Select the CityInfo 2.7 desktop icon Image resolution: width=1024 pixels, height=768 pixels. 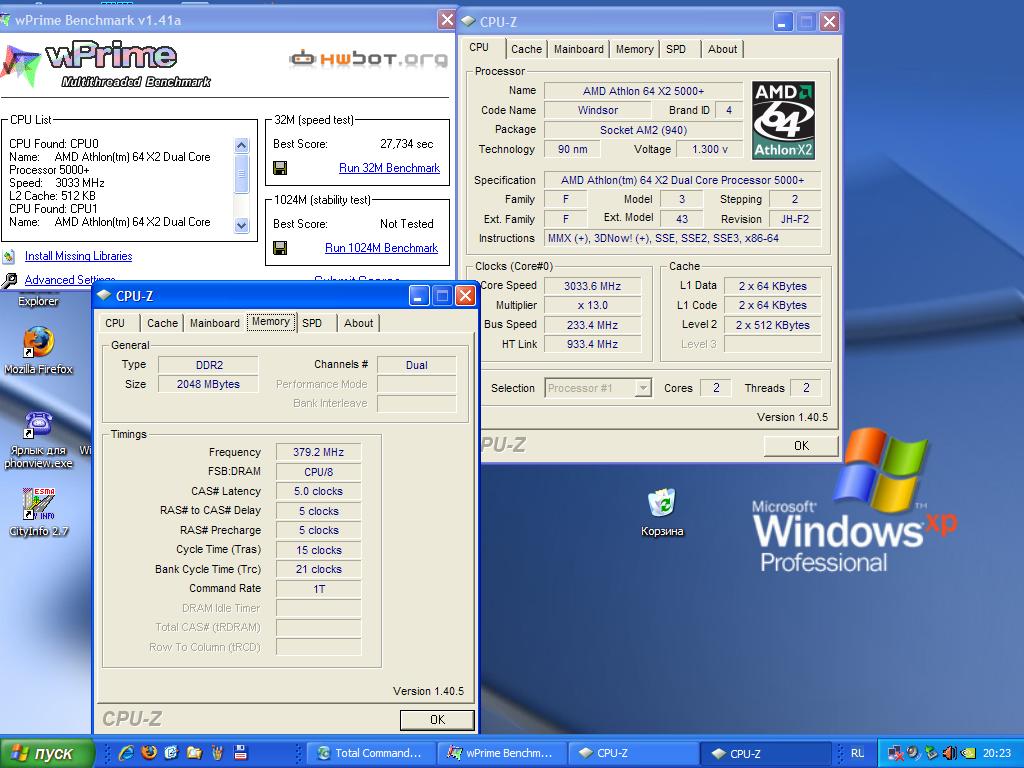(38, 504)
